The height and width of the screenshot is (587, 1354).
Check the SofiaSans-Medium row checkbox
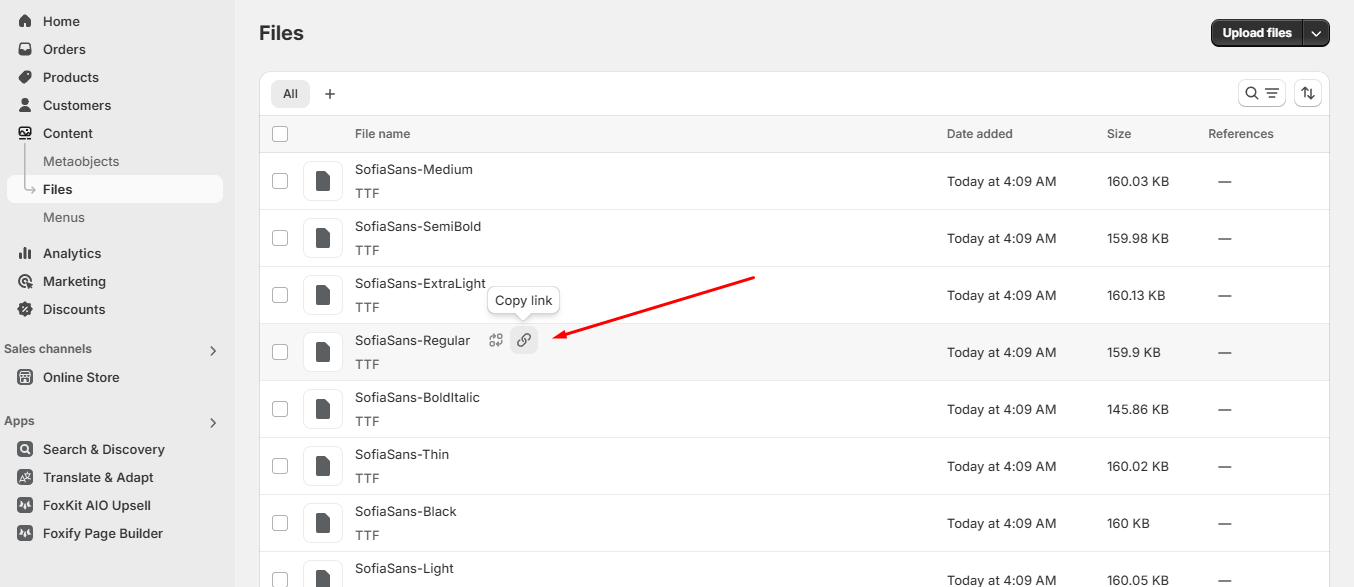(x=280, y=181)
